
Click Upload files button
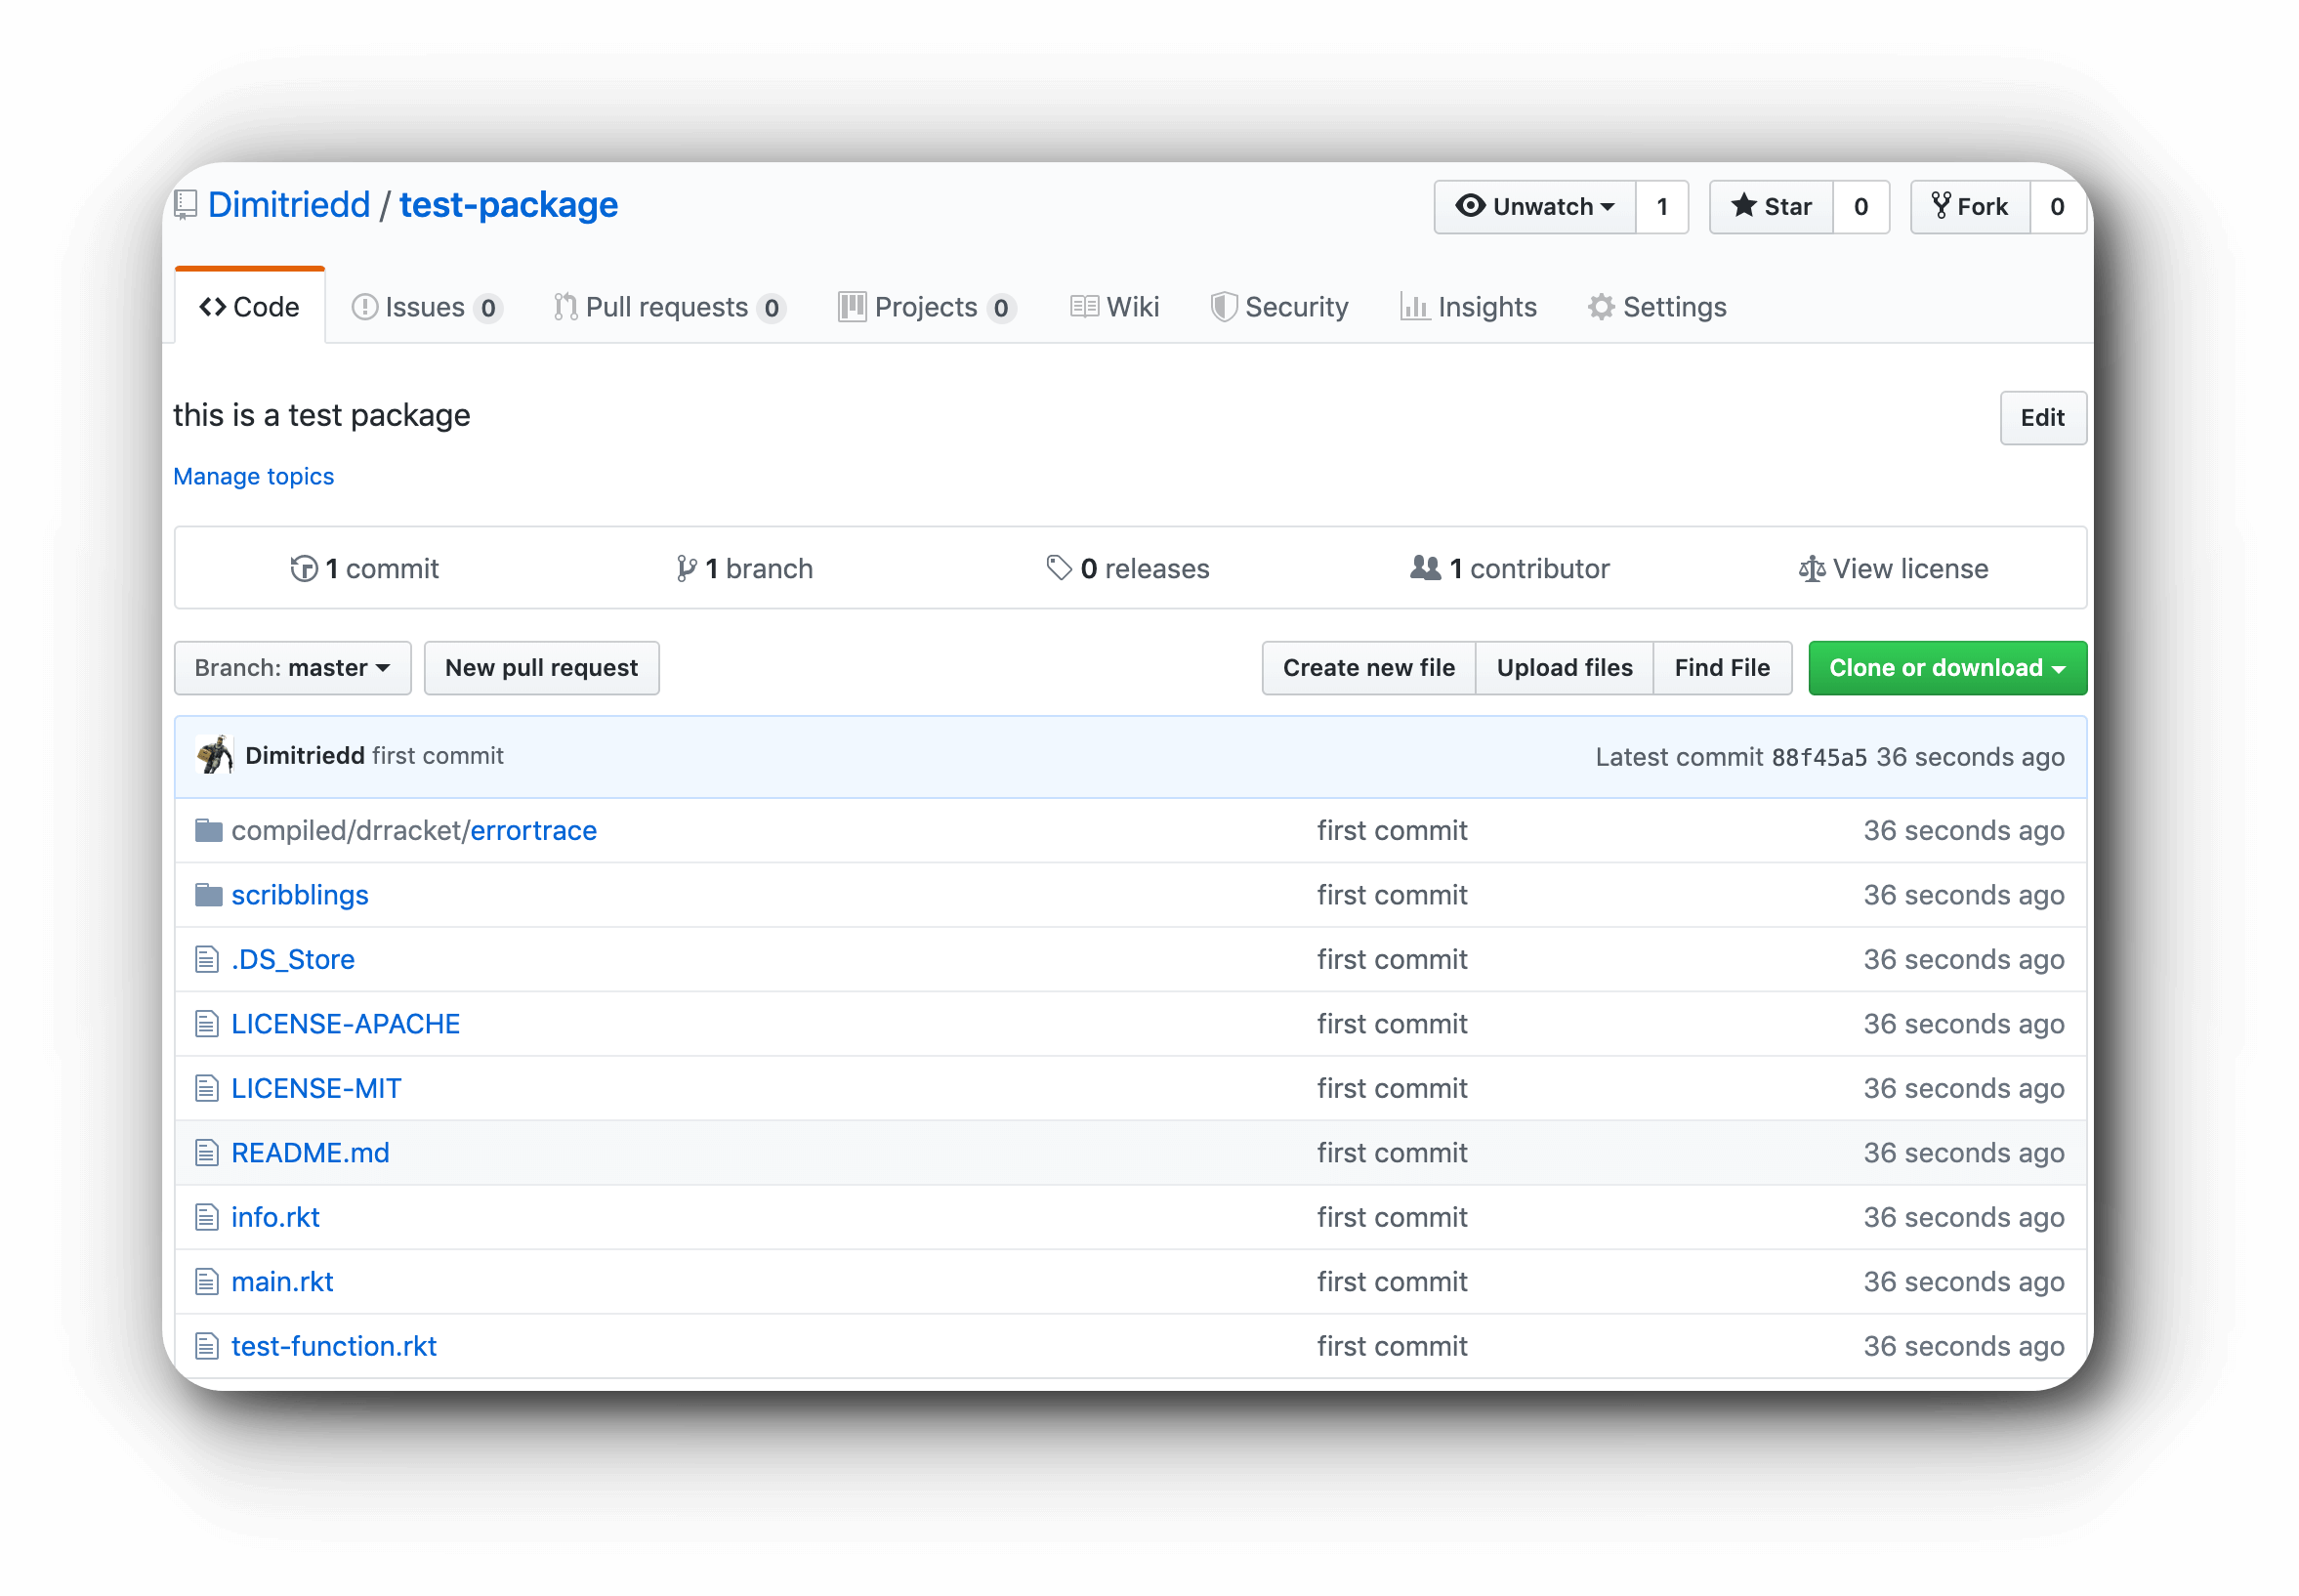coord(1564,668)
